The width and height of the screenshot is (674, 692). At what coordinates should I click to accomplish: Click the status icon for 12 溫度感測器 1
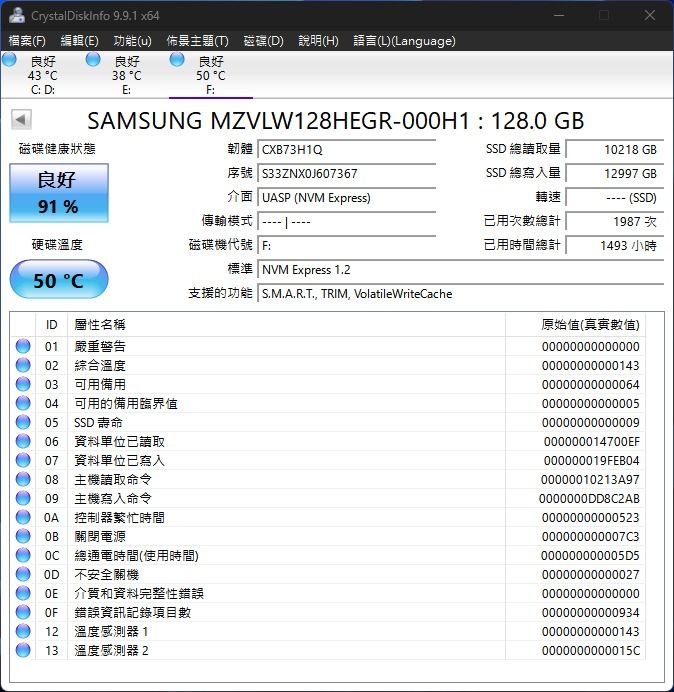23,631
